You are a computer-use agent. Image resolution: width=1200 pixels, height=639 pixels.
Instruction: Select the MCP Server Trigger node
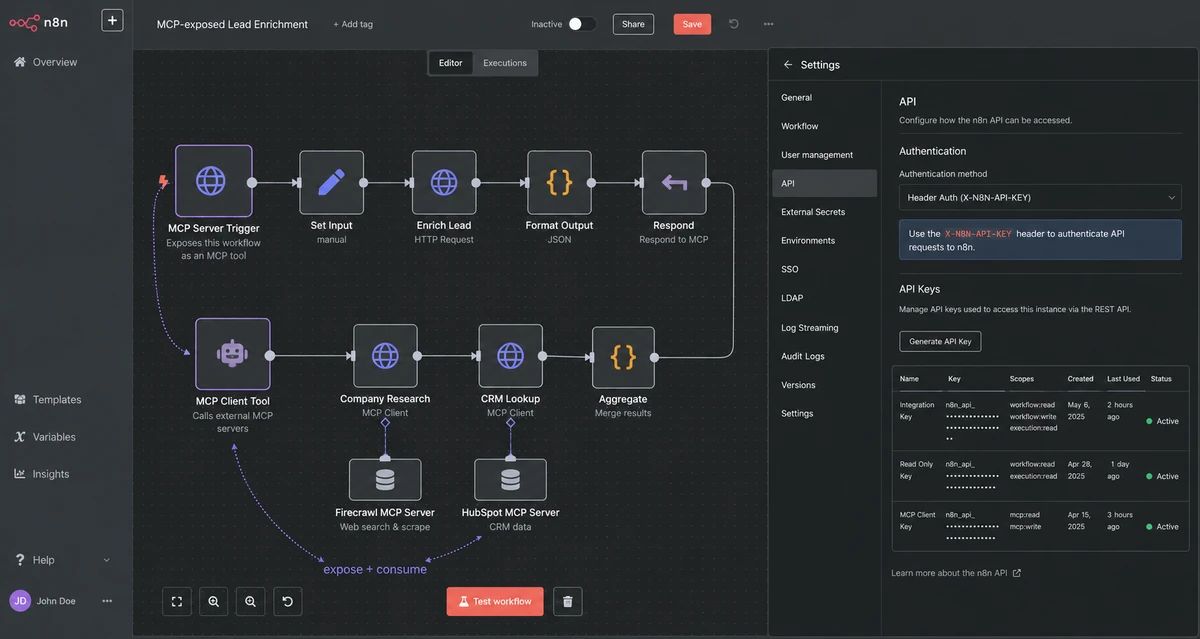point(214,181)
